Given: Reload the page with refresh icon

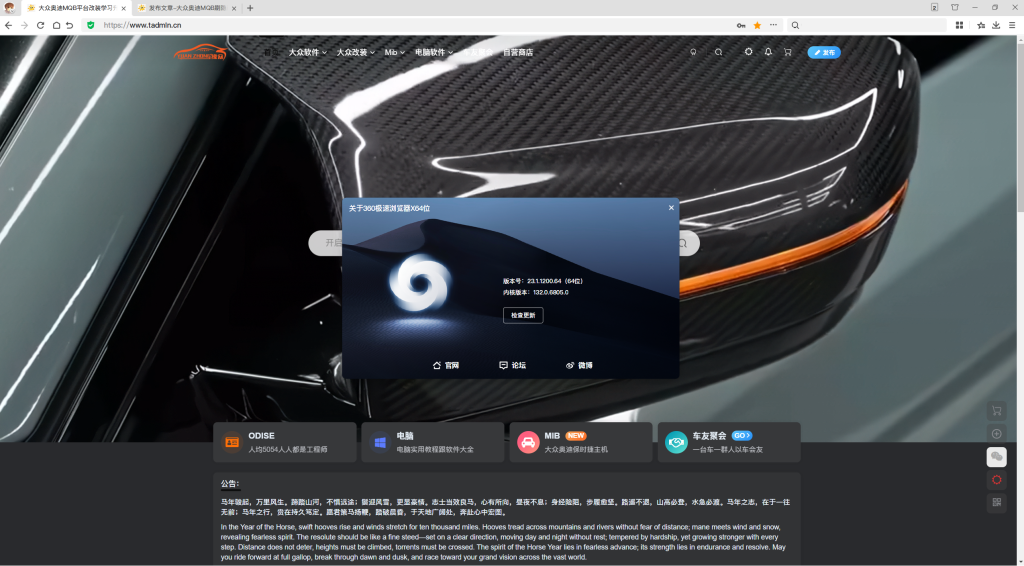Looking at the screenshot, I should [40, 25].
